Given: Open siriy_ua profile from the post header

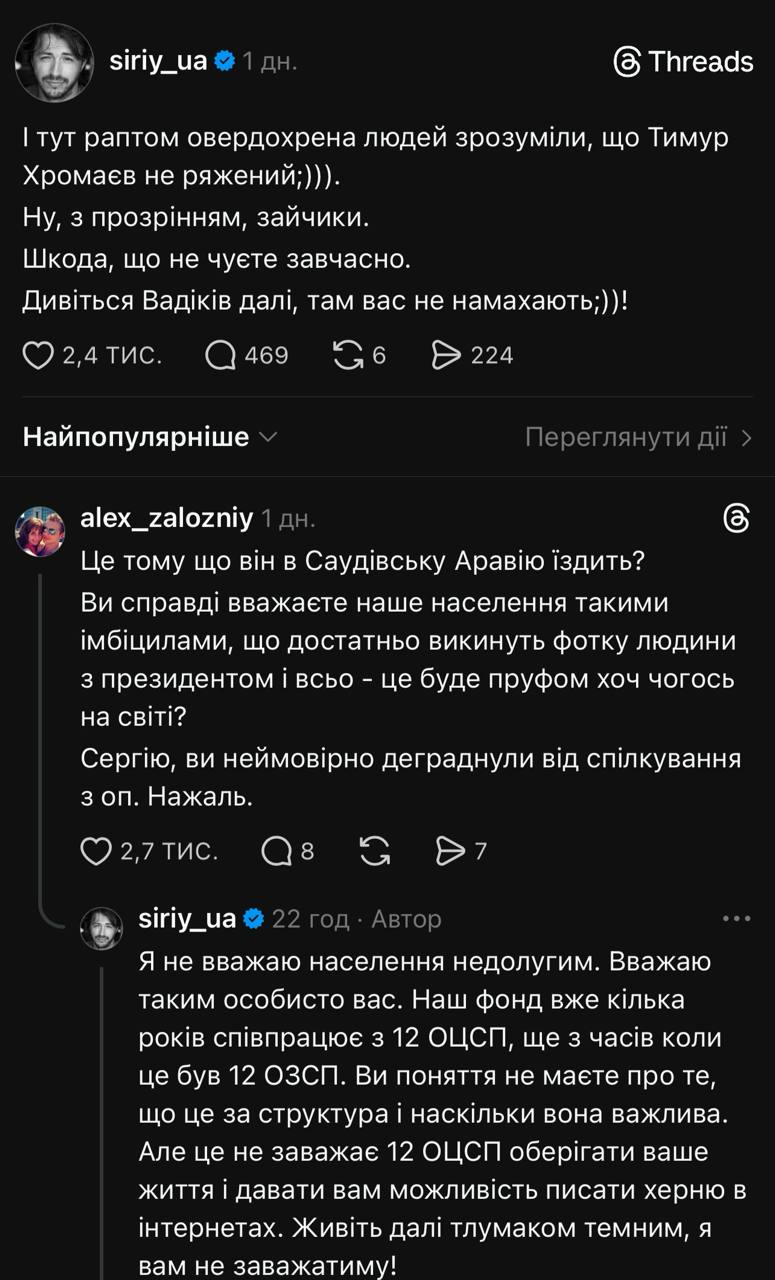Looking at the screenshot, I should [158, 61].
